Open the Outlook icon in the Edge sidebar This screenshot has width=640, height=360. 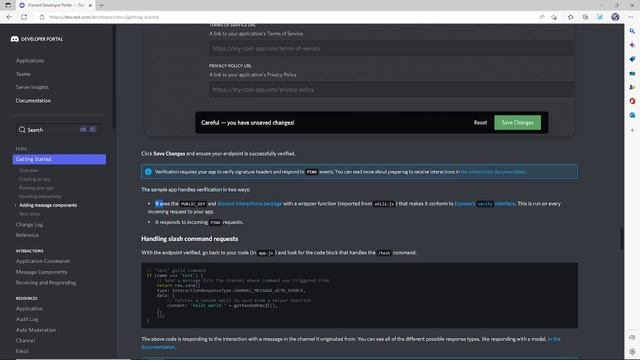click(632, 116)
